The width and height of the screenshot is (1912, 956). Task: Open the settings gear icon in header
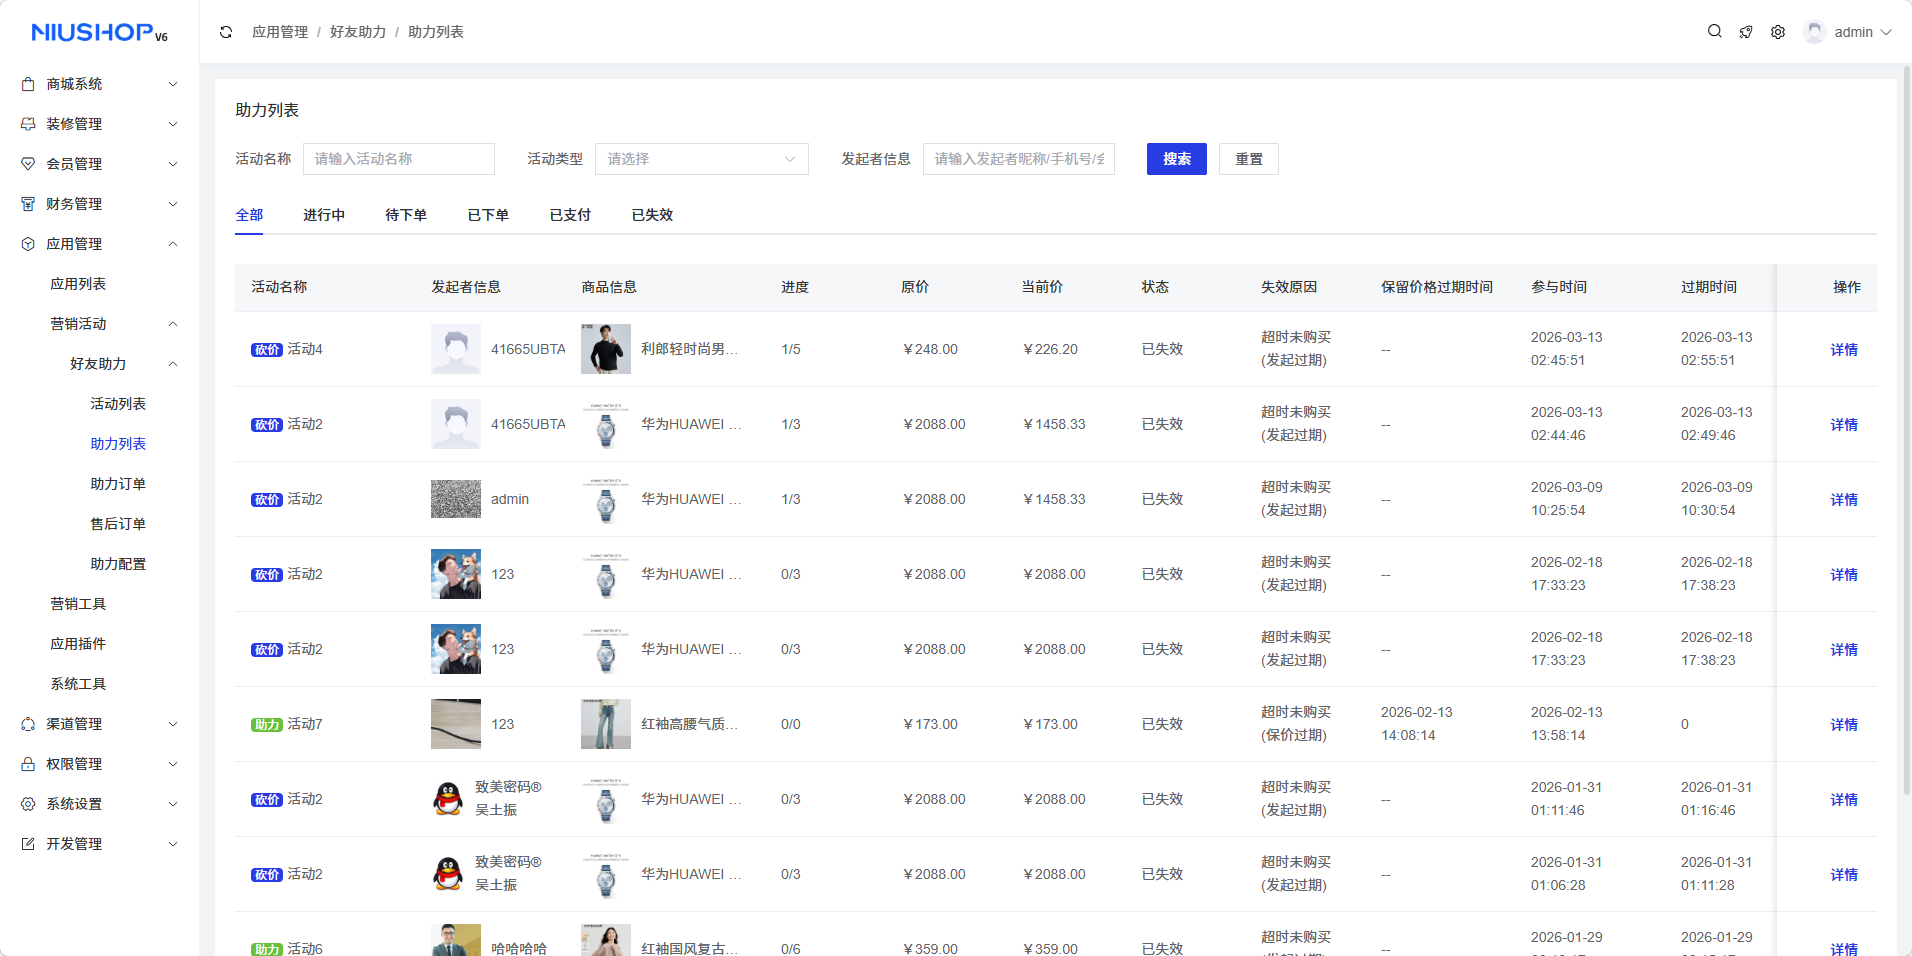(x=1778, y=32)
